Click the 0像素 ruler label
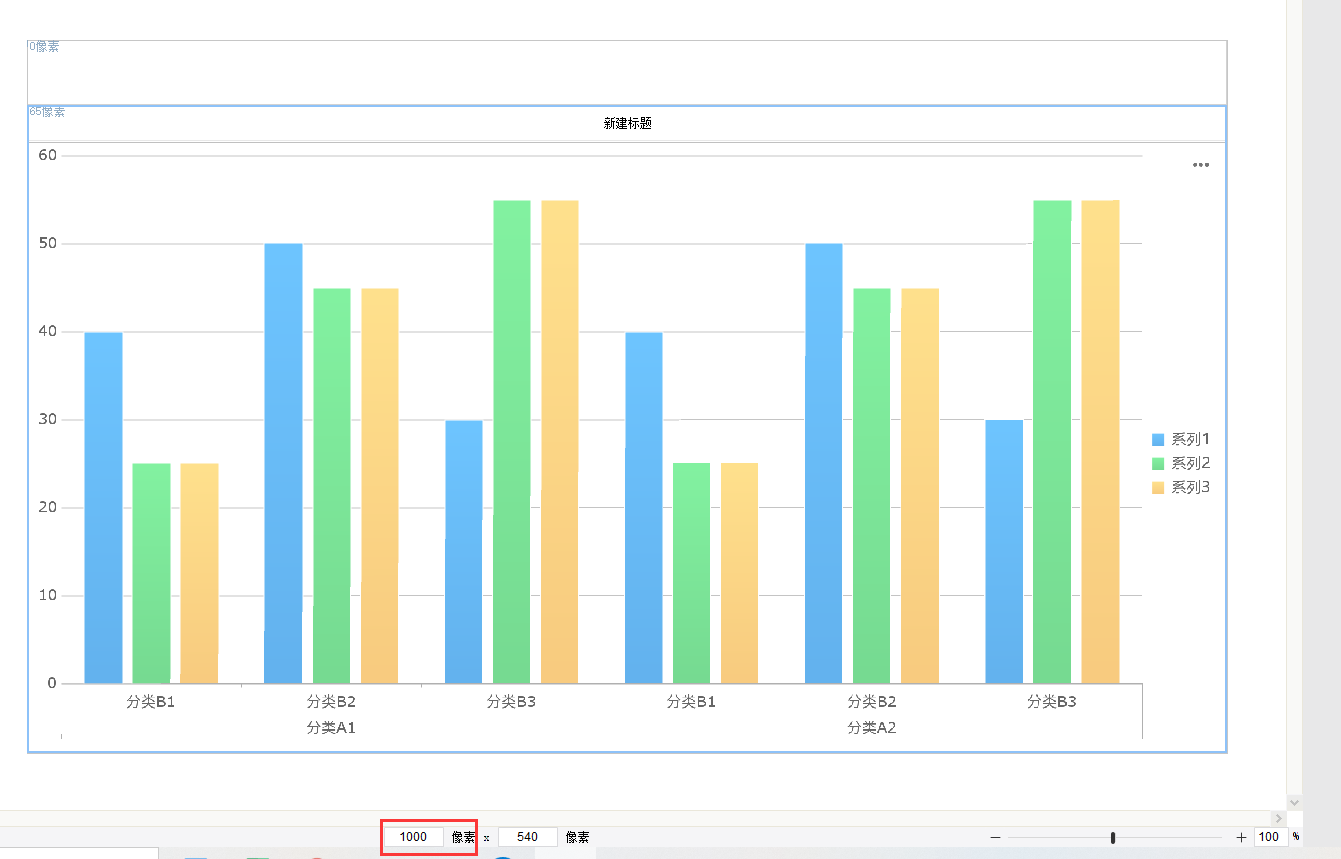The width and height of the screenshot is (1341, 859). pos(44,47)
